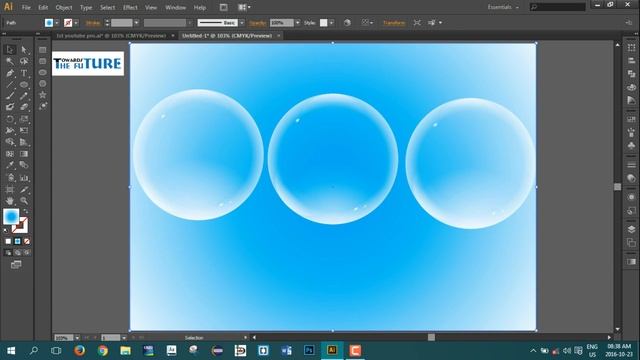Click the Opacity label link

(258, 23)
